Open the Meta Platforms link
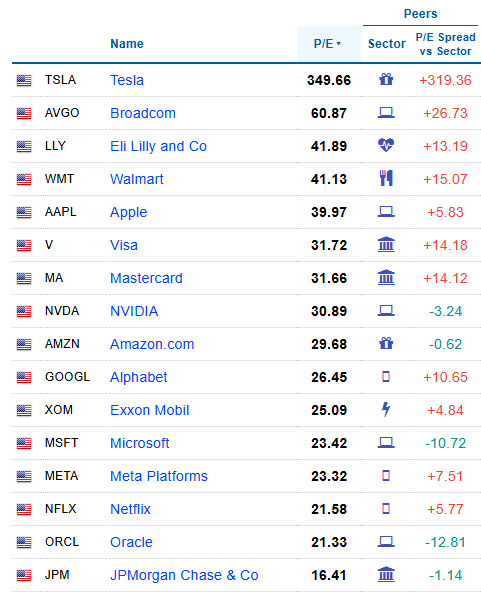Screen dimensions: 481x596 coord(159,476)
